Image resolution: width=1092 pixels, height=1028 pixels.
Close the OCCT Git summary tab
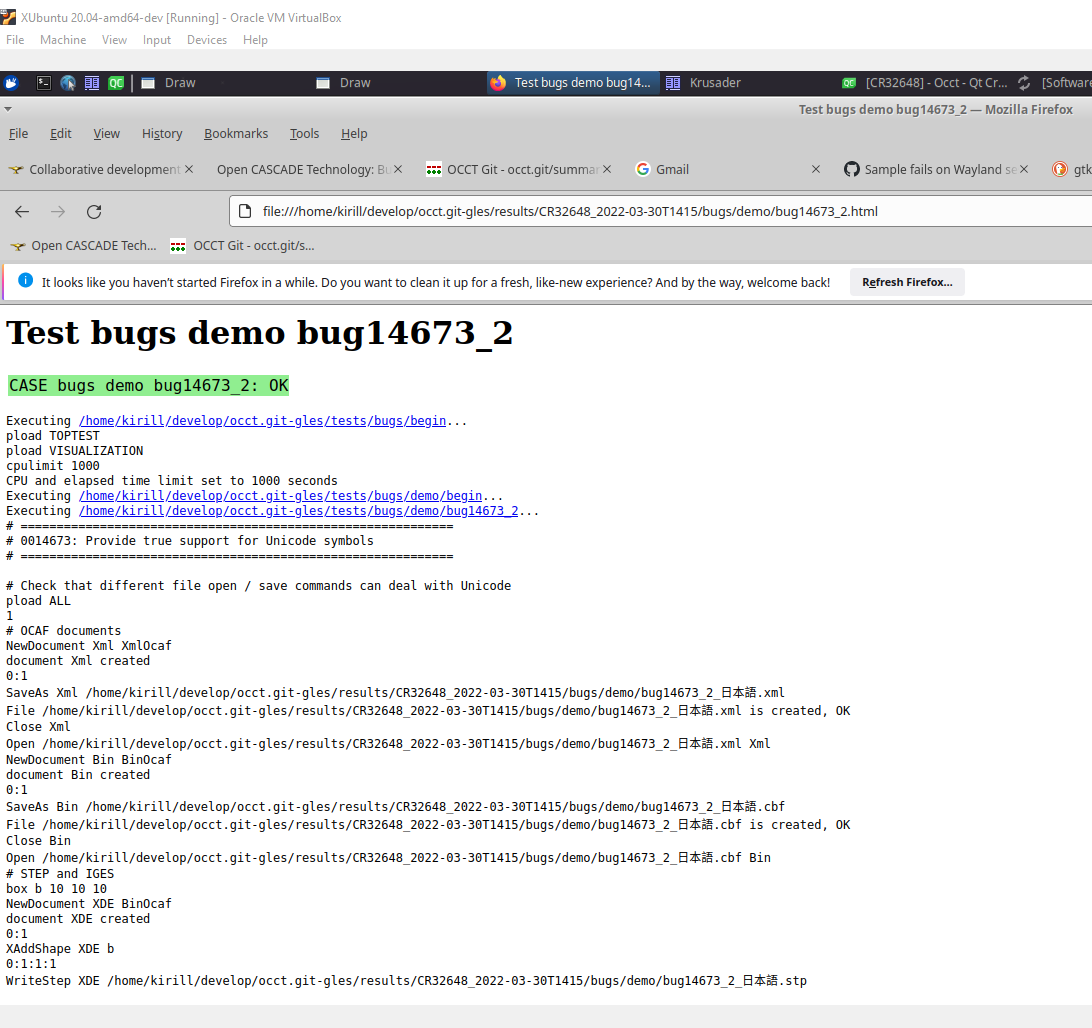point(607,169)
